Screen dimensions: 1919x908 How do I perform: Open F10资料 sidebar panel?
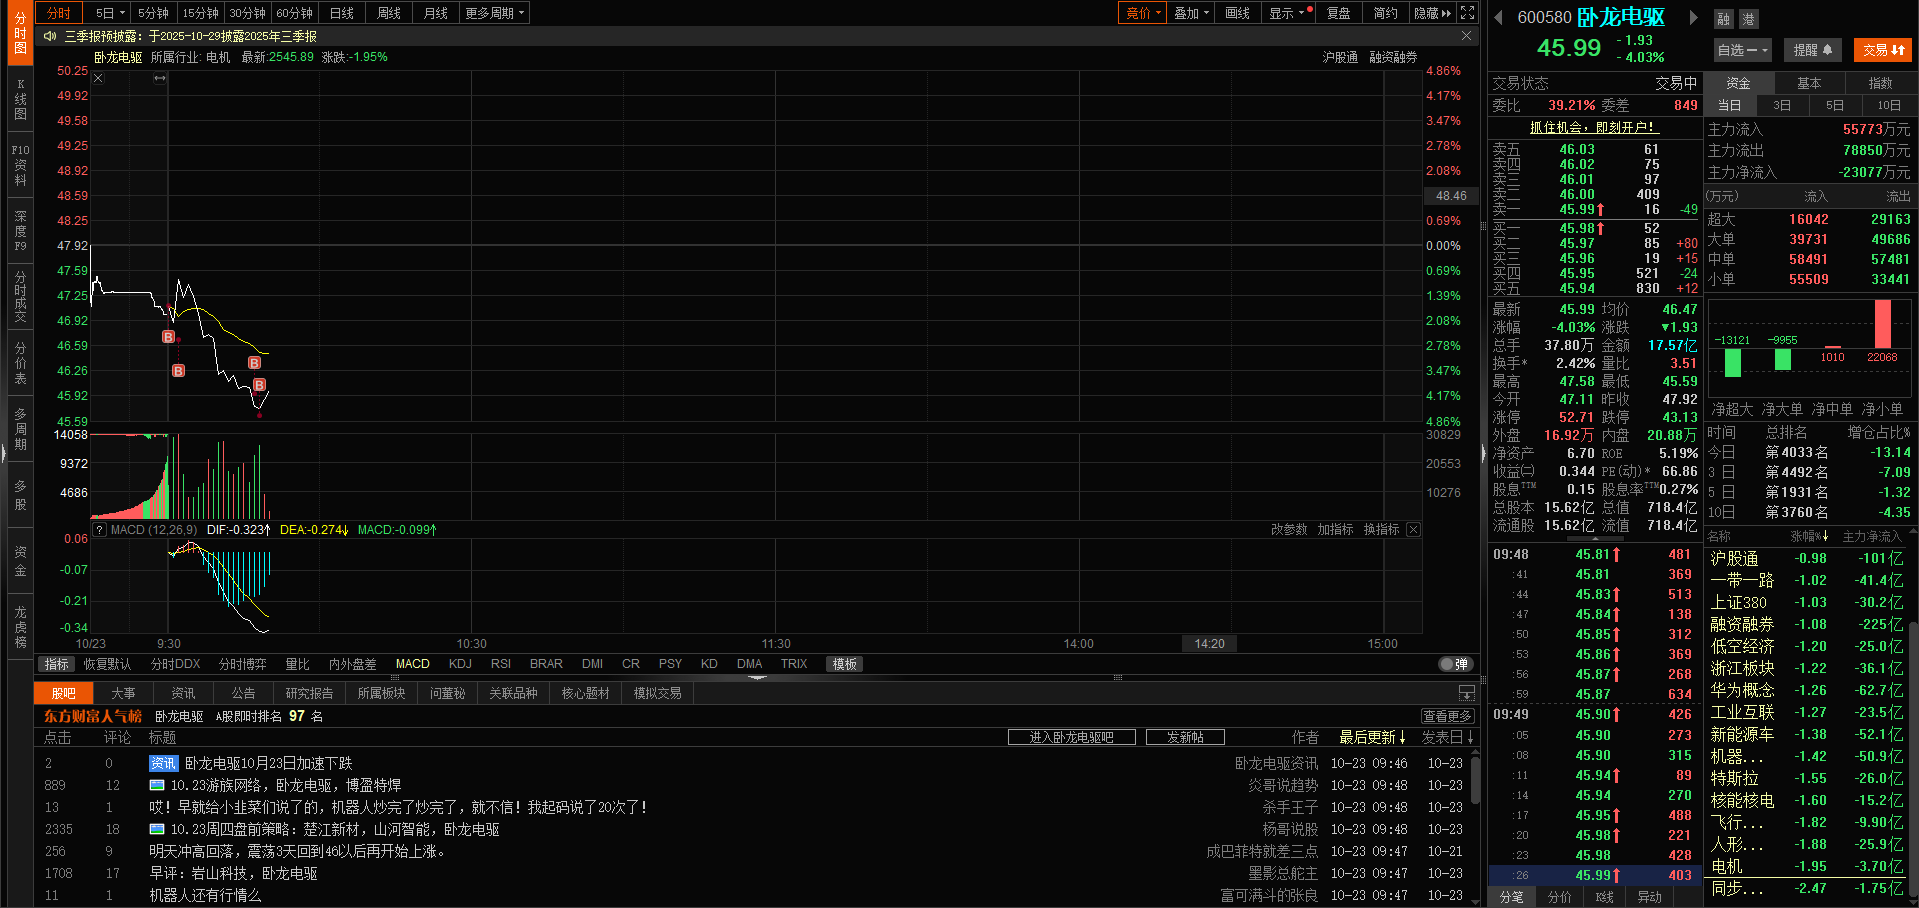(x=20, y=165)
